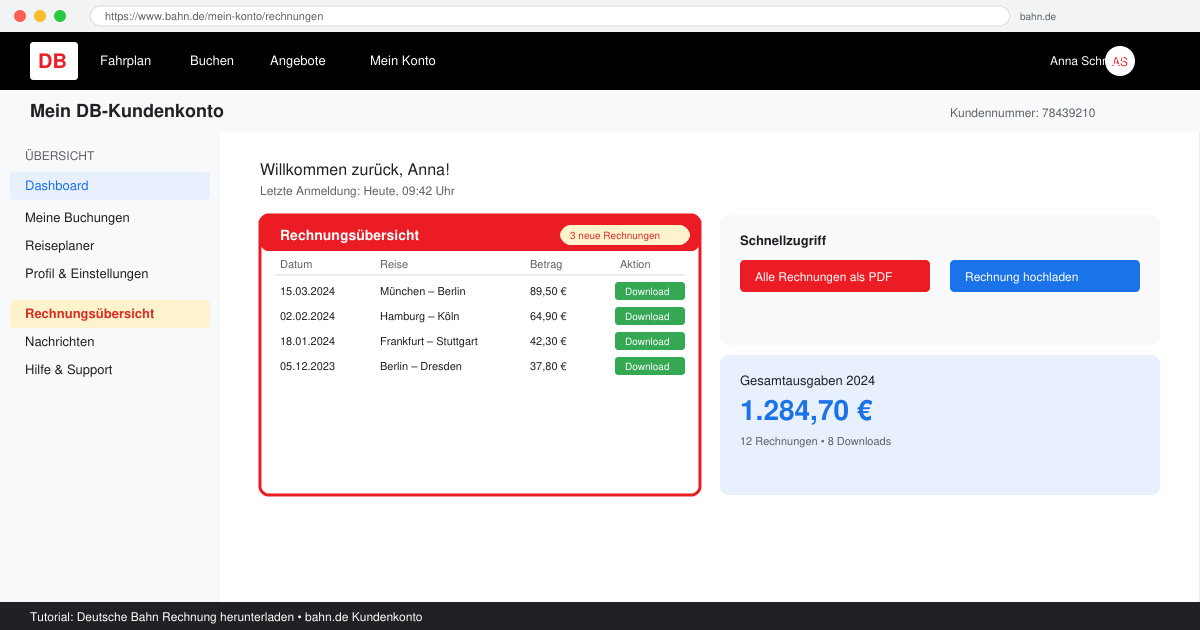Screen dimensions: 1200x630
Task: Click Alle Rechnungen als PDF button
Action: [835, 276]
